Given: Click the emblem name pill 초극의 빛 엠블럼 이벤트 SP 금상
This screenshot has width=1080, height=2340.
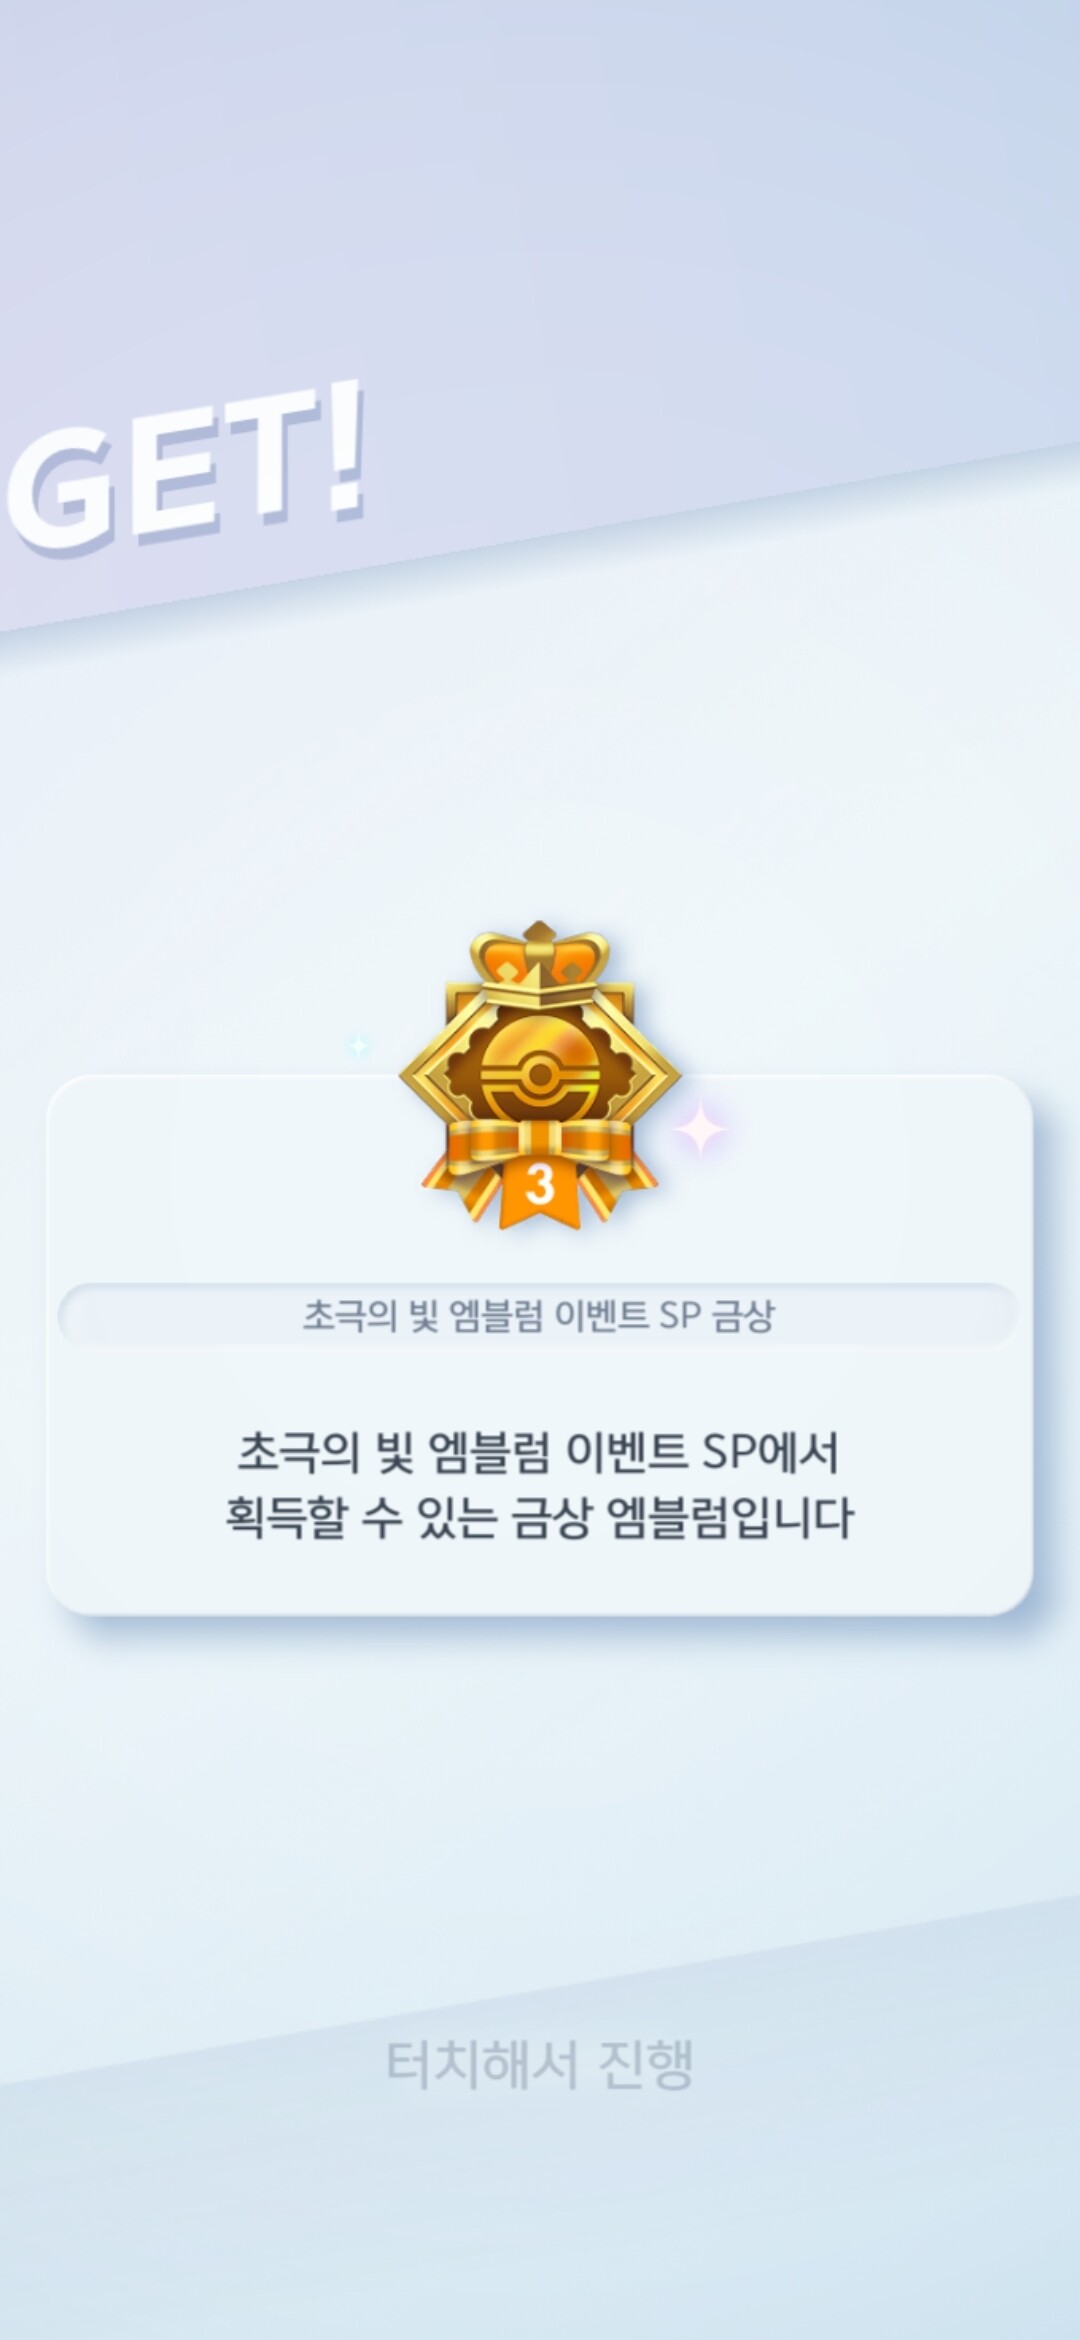Looking at the screenshot, I should point(539,1316).
